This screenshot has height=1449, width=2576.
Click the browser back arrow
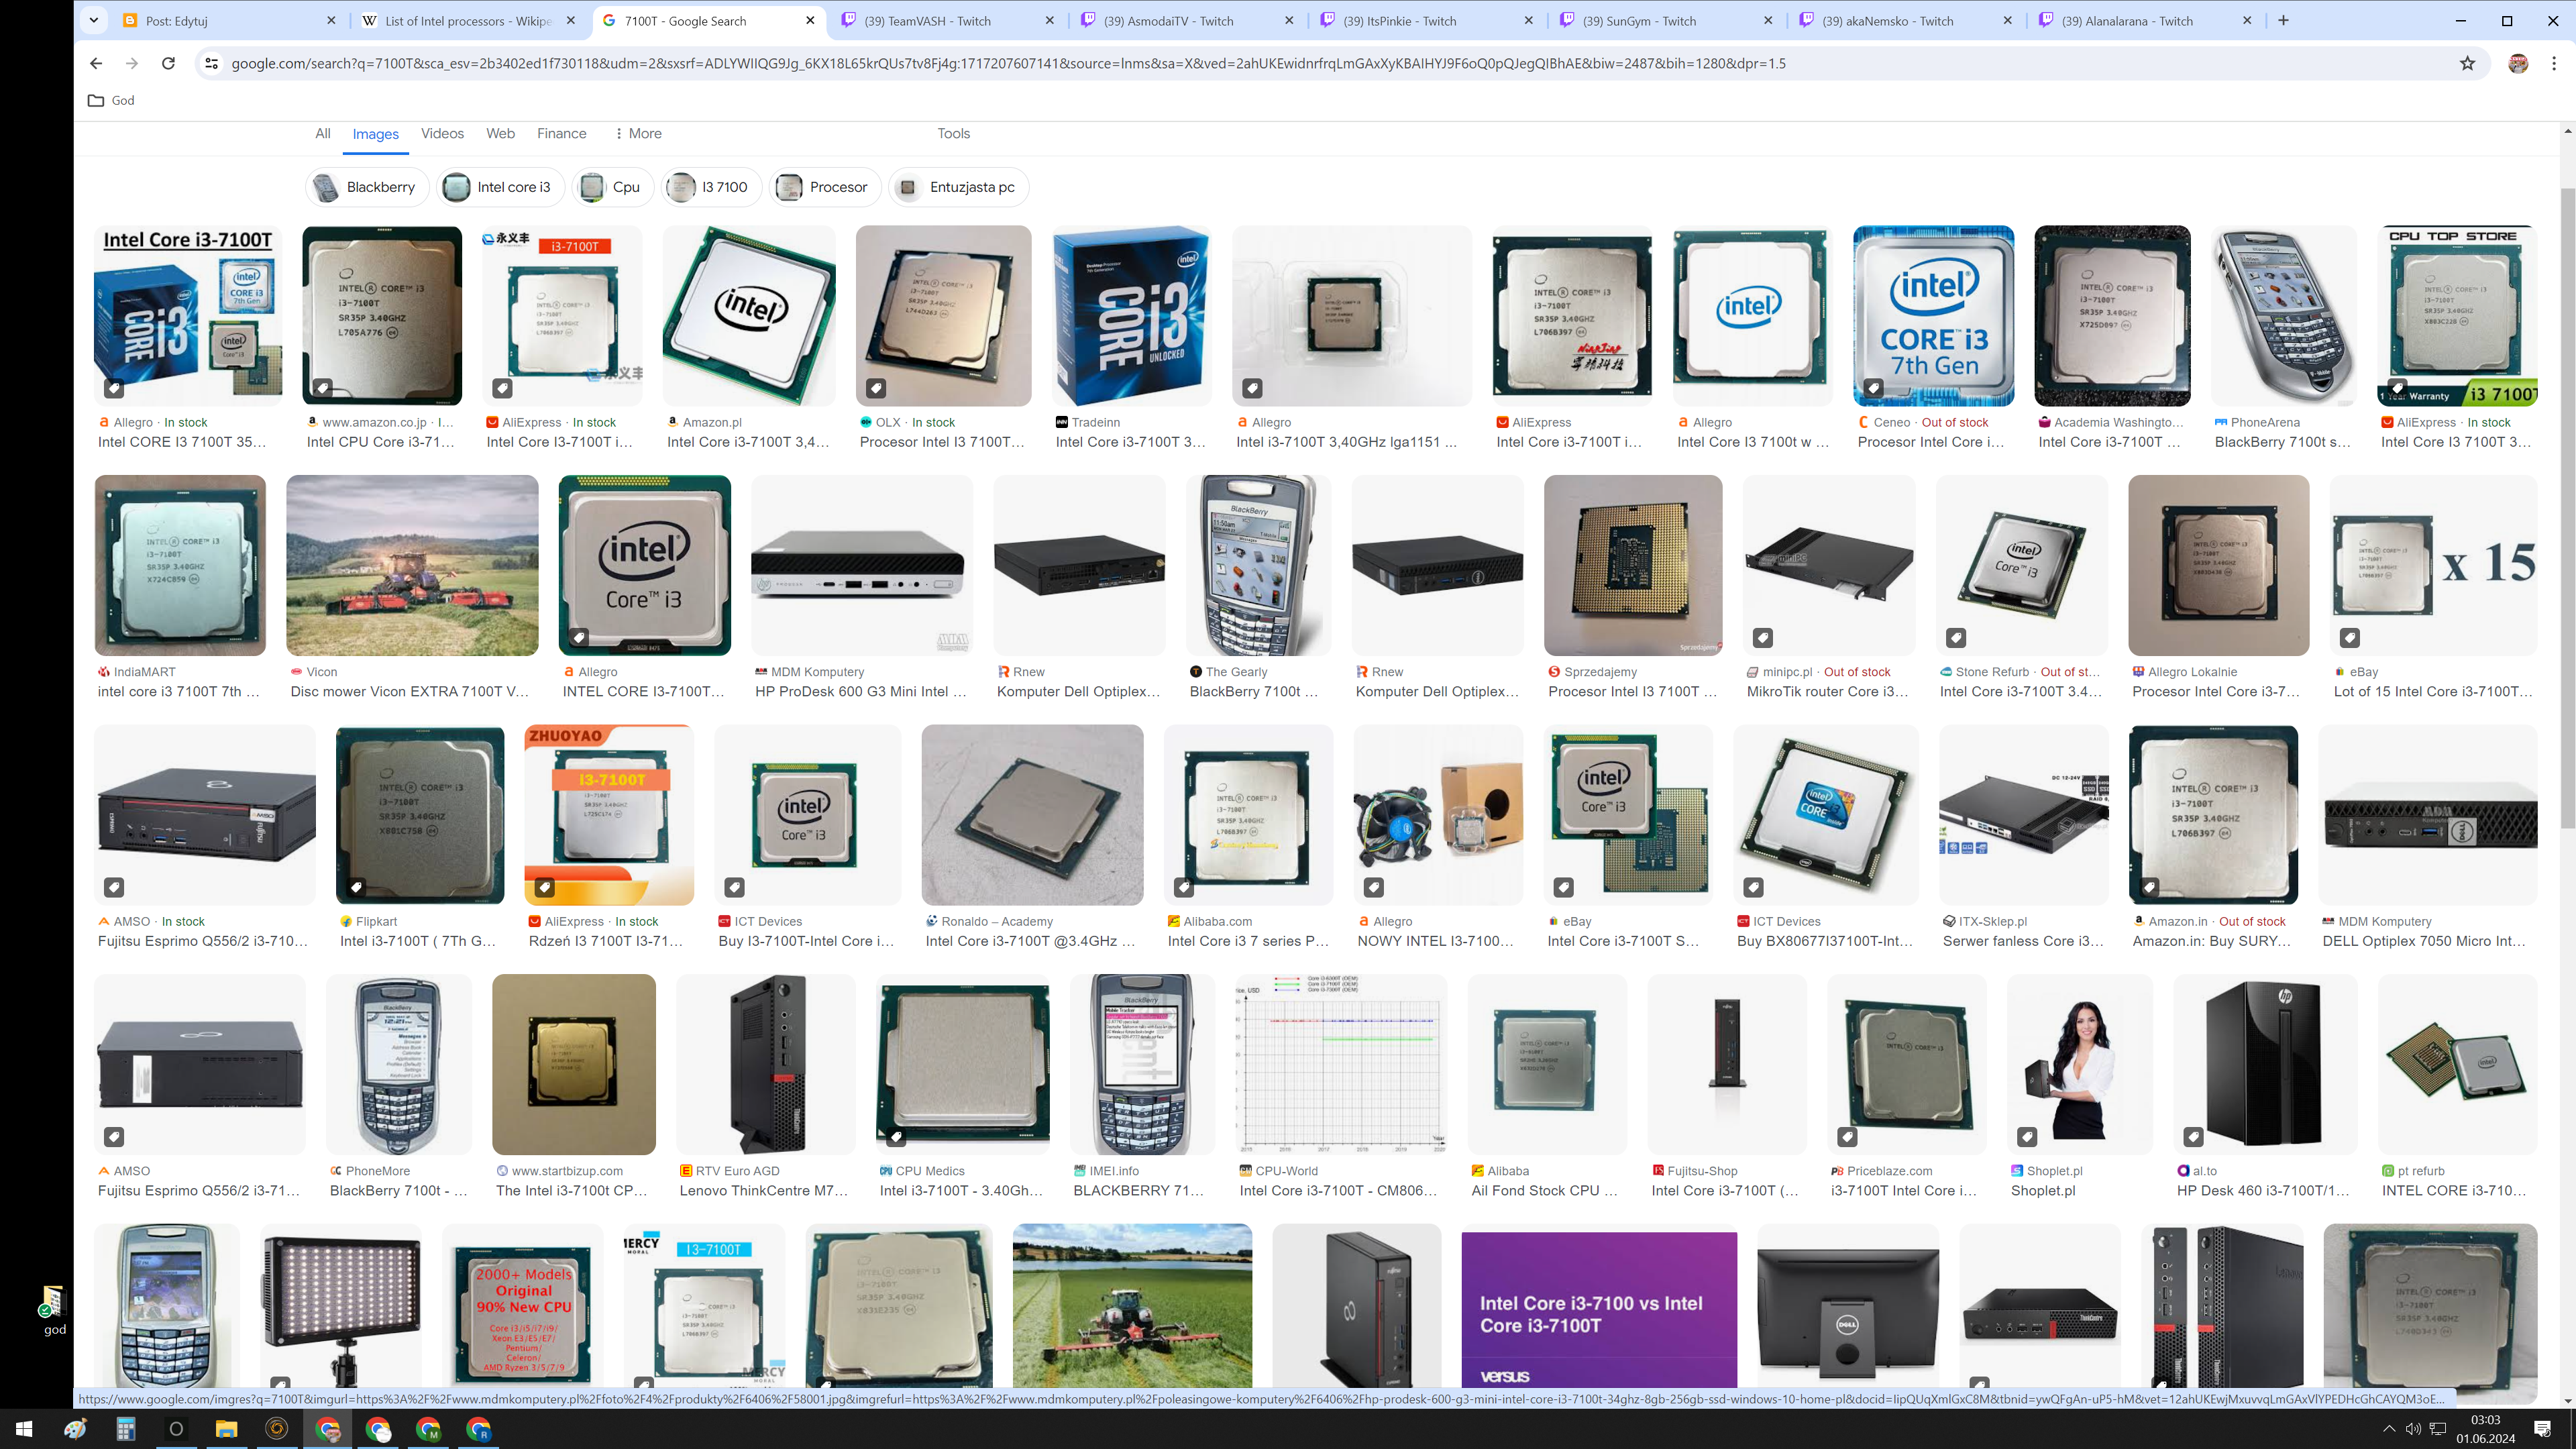pos(96,63)
